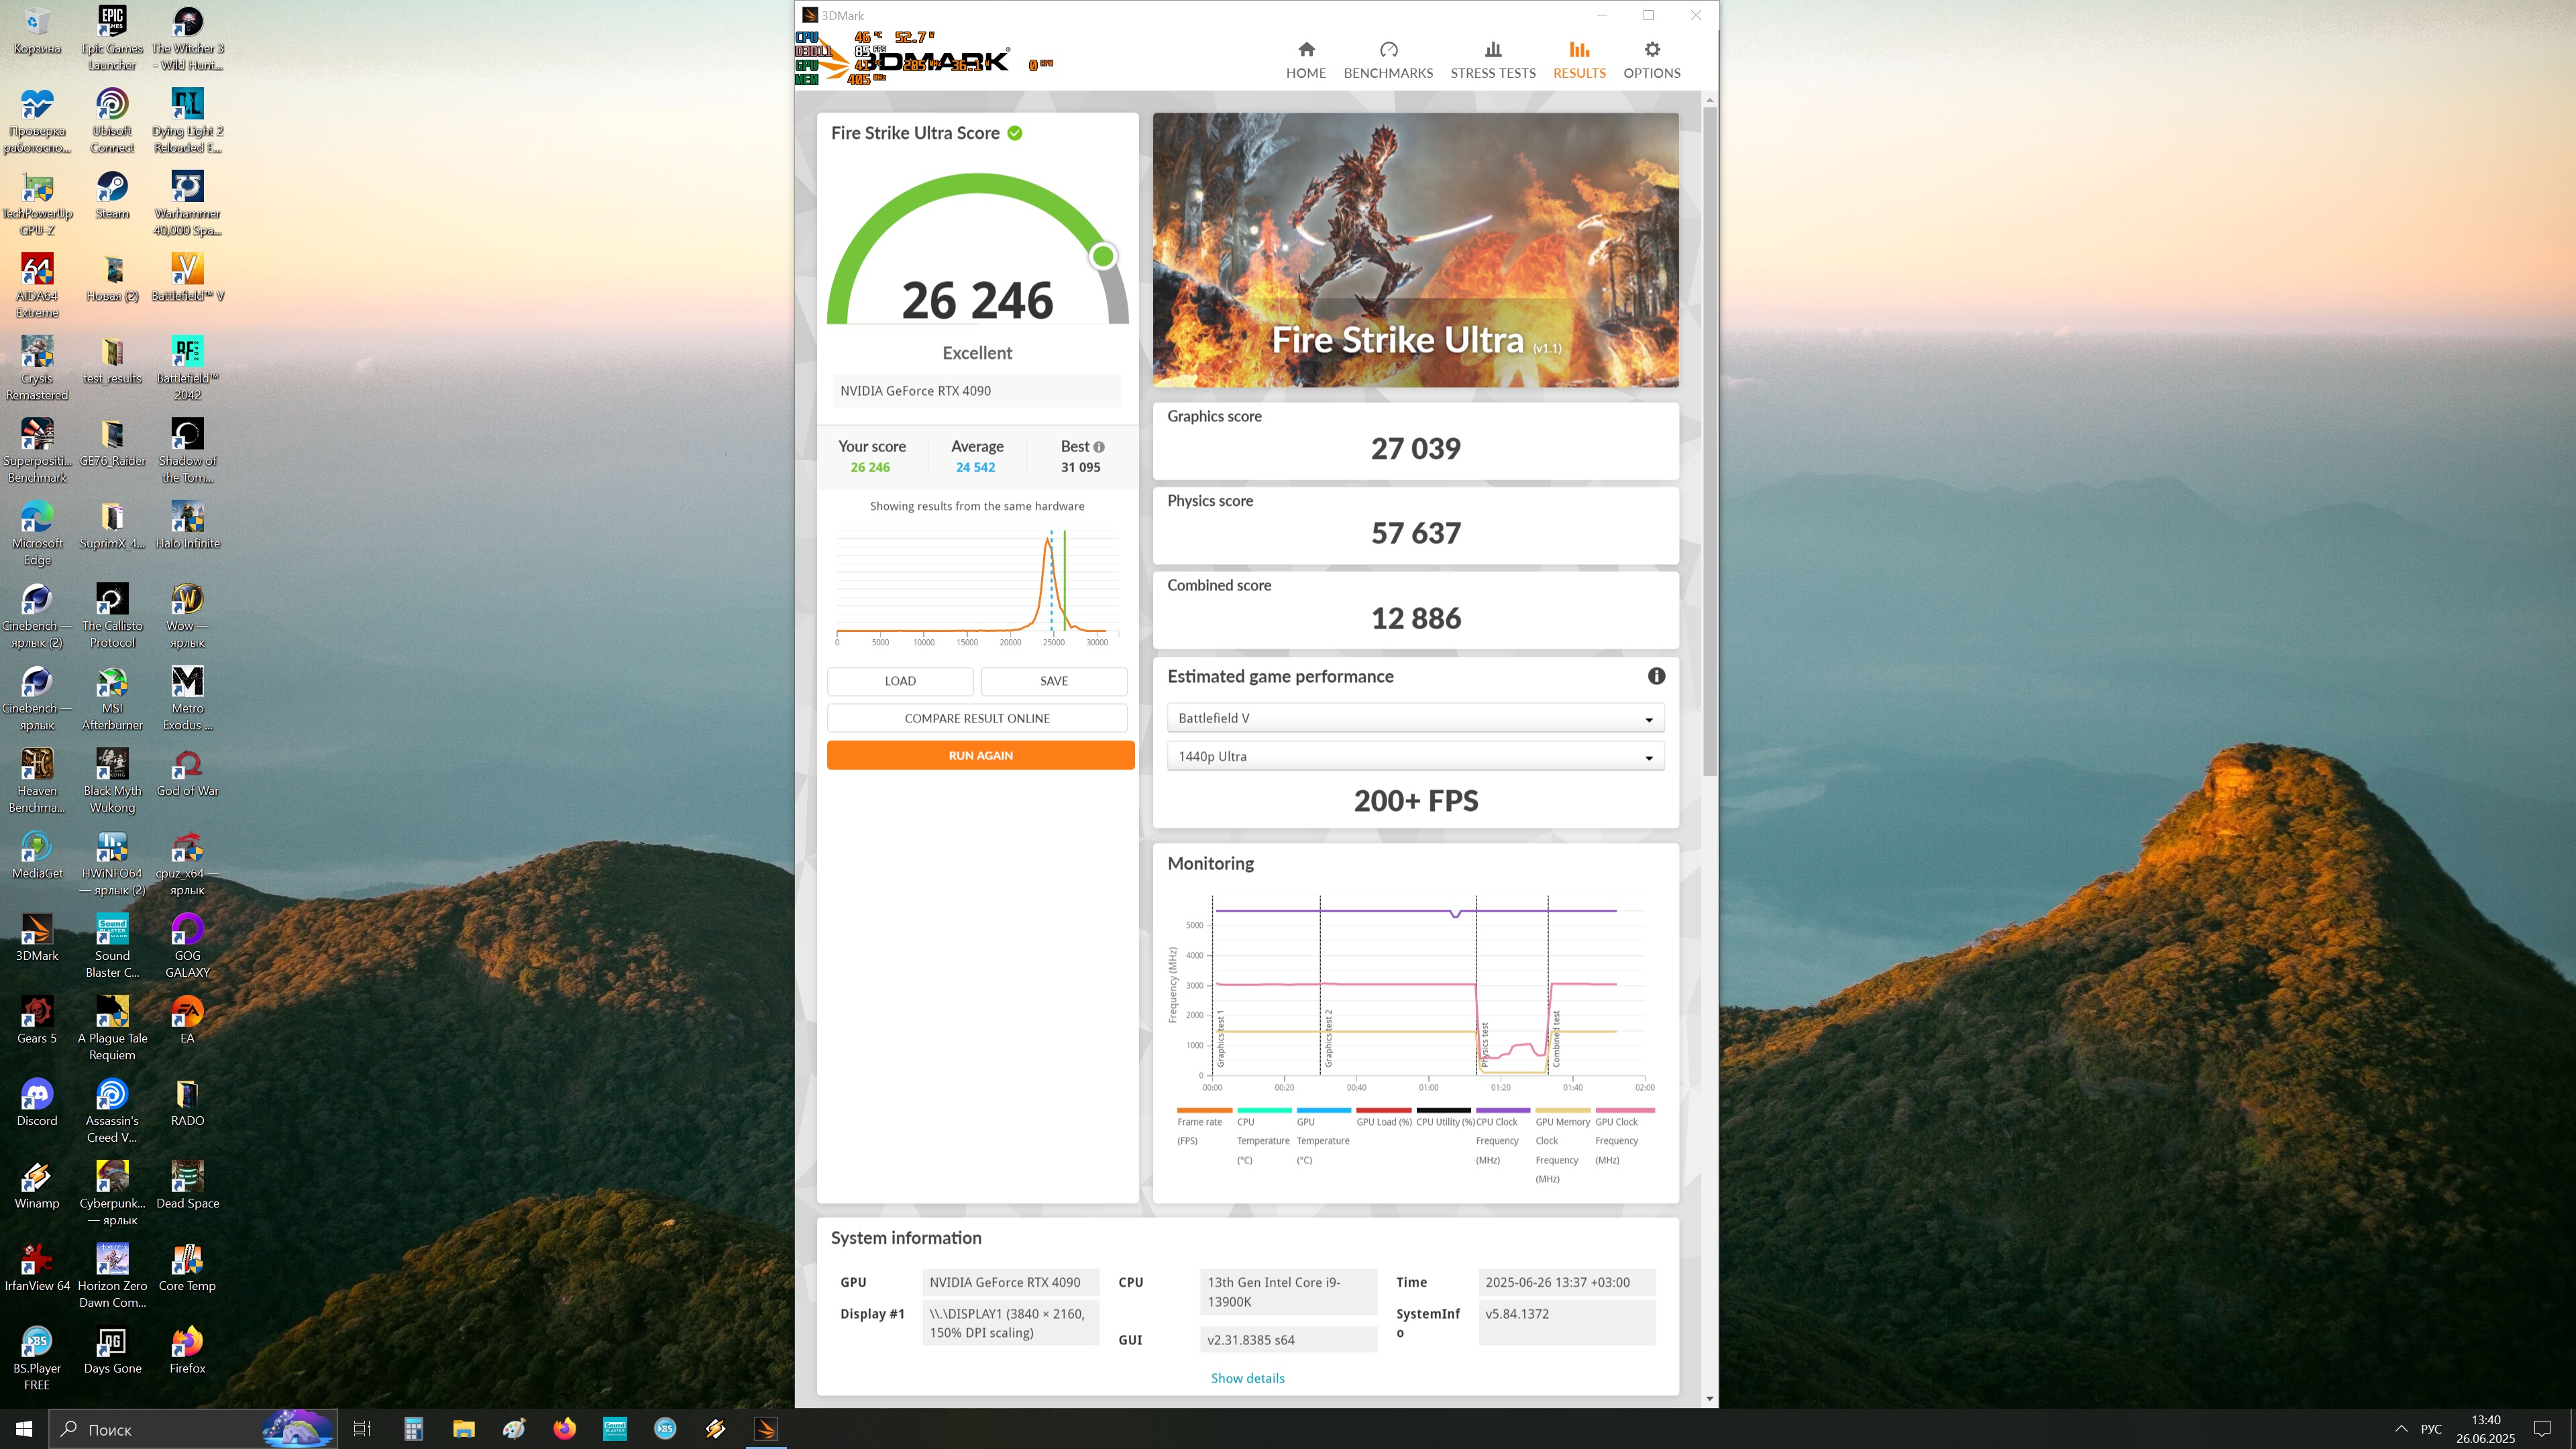
Task: Toggle the GPU Clock Frequency legend series
Action: (x=1624, y=1111)
